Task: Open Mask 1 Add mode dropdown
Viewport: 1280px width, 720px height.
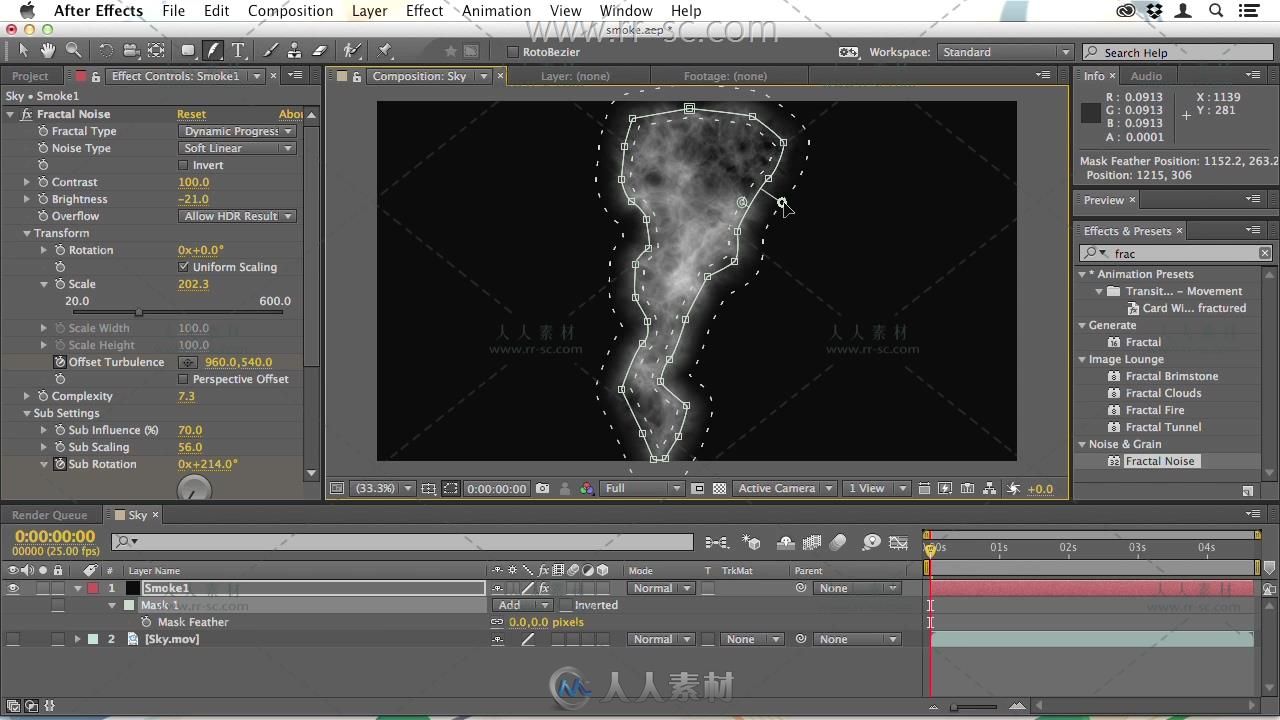Action: pyautogui.click(x=522, y=605)
